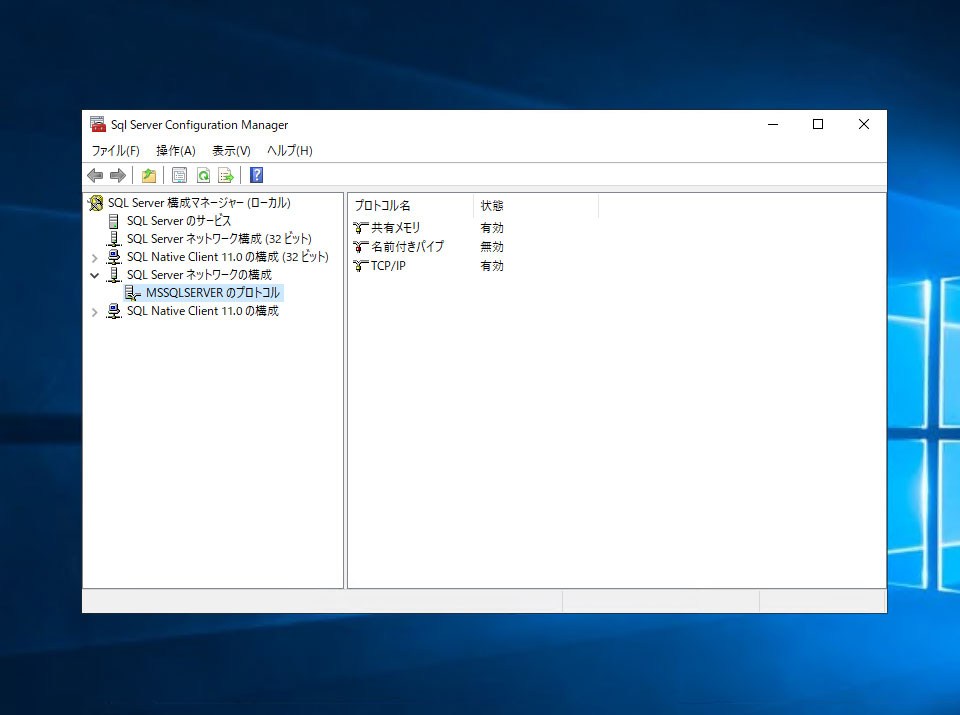The image size is (960, 715).
Task: Click 無効 status of 名前付きパイプ
Action: 492,247
